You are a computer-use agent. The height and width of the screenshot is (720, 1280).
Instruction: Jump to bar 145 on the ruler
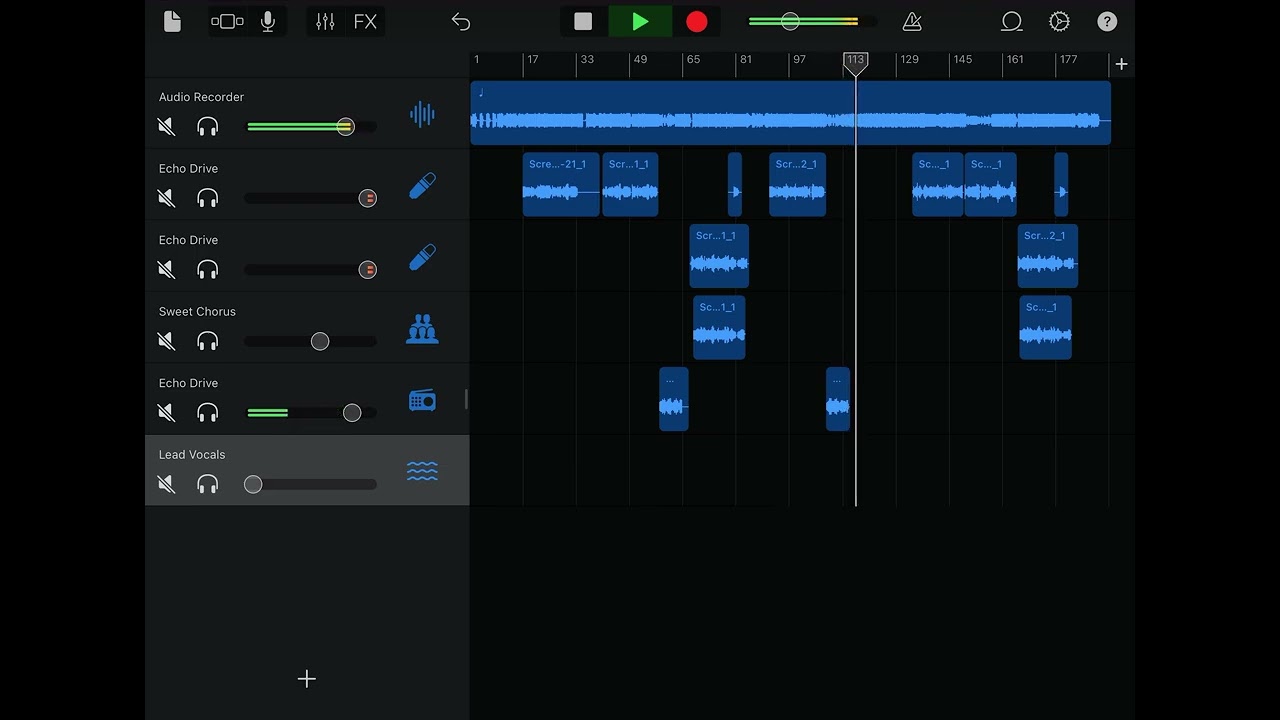click(x=962, y=60)
